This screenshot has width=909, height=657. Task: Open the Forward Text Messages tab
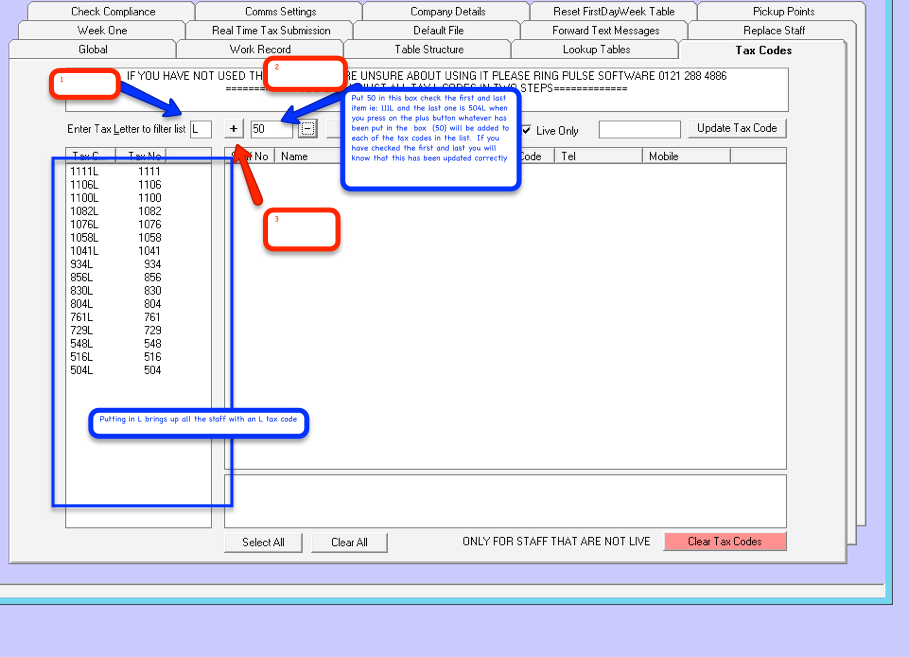pyautogui.click(x=605, y=31)
